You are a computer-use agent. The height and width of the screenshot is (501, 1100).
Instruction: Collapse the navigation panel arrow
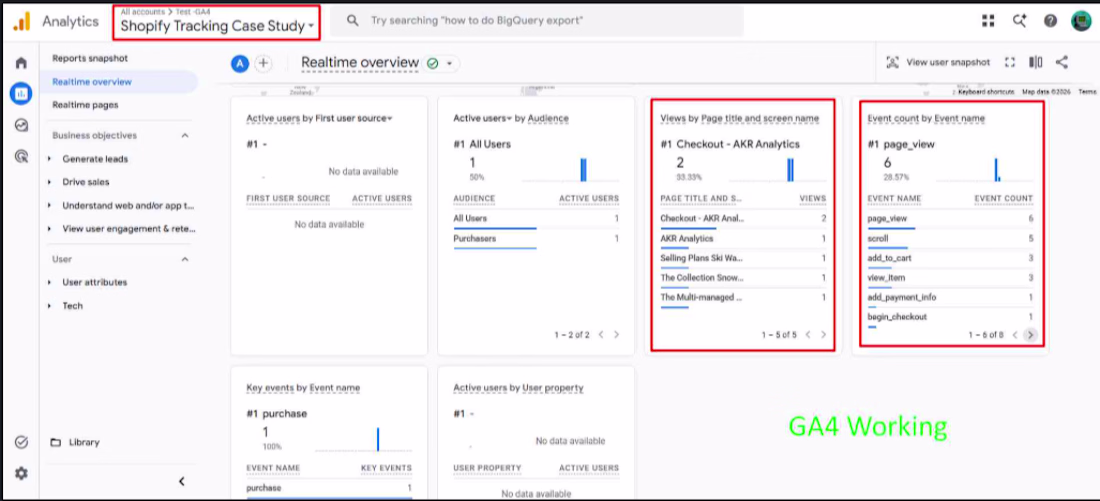182,481
